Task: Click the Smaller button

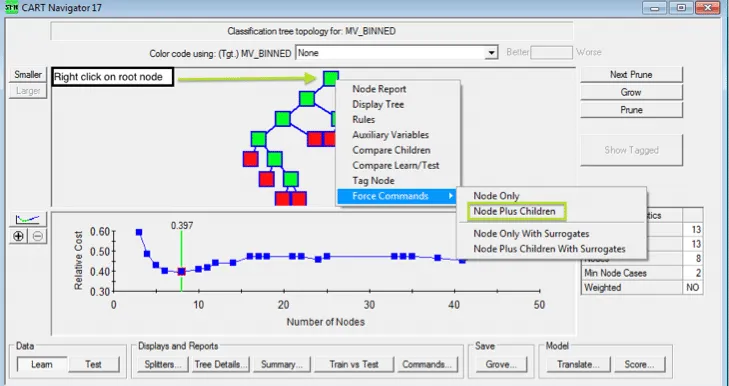Action: pyautogui.click(x=28, y=74)
